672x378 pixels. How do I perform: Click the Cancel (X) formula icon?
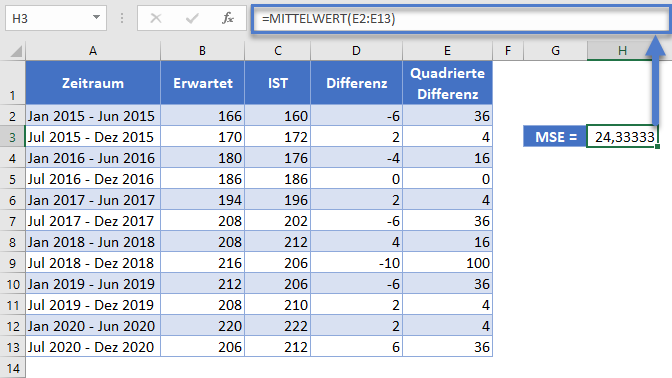click(x=156, y=18)
